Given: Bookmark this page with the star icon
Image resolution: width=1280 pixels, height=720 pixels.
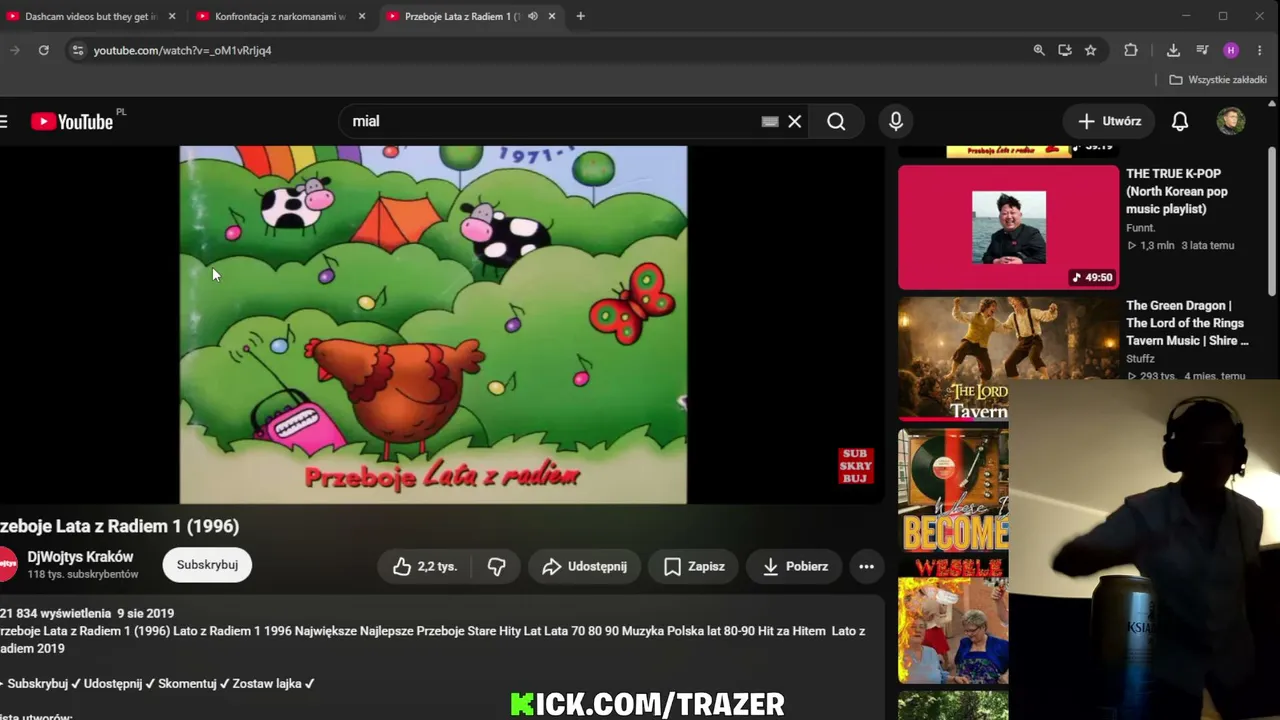Looking at the screenshot, I should (1091, 50).
